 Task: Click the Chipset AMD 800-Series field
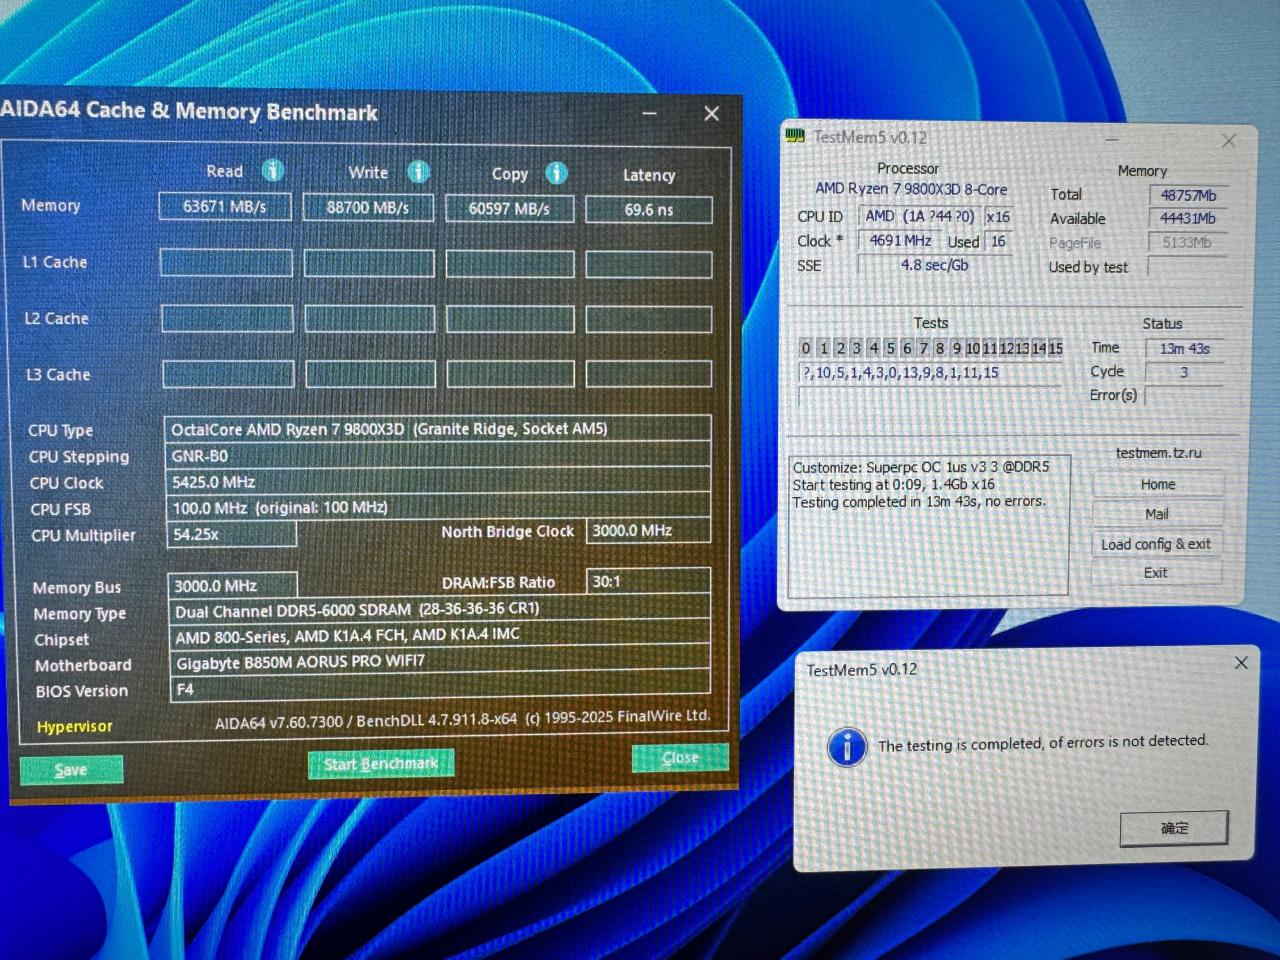[x=439, y=636]
